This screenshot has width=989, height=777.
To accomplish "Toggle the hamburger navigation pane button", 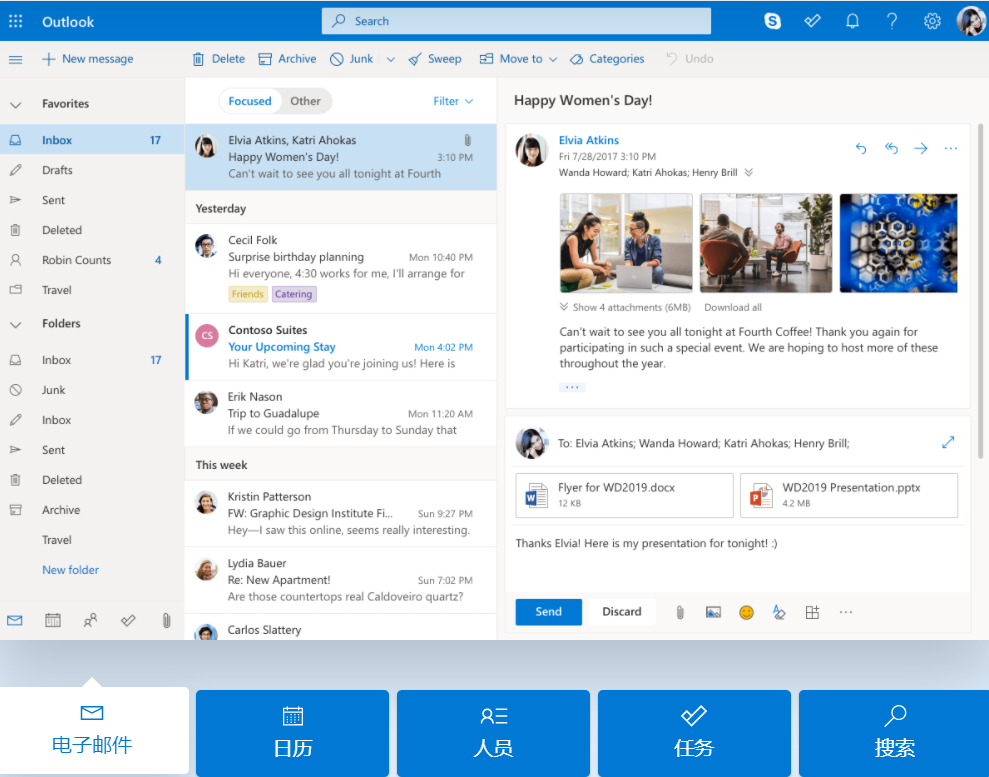I will (16, 59).
